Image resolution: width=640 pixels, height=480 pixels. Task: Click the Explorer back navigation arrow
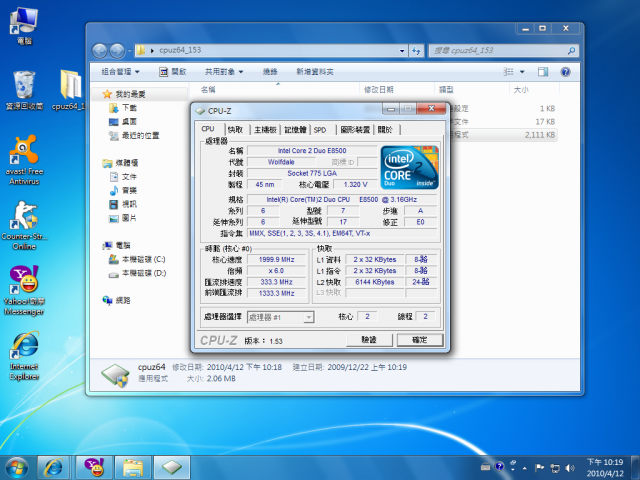click(99, 51)
